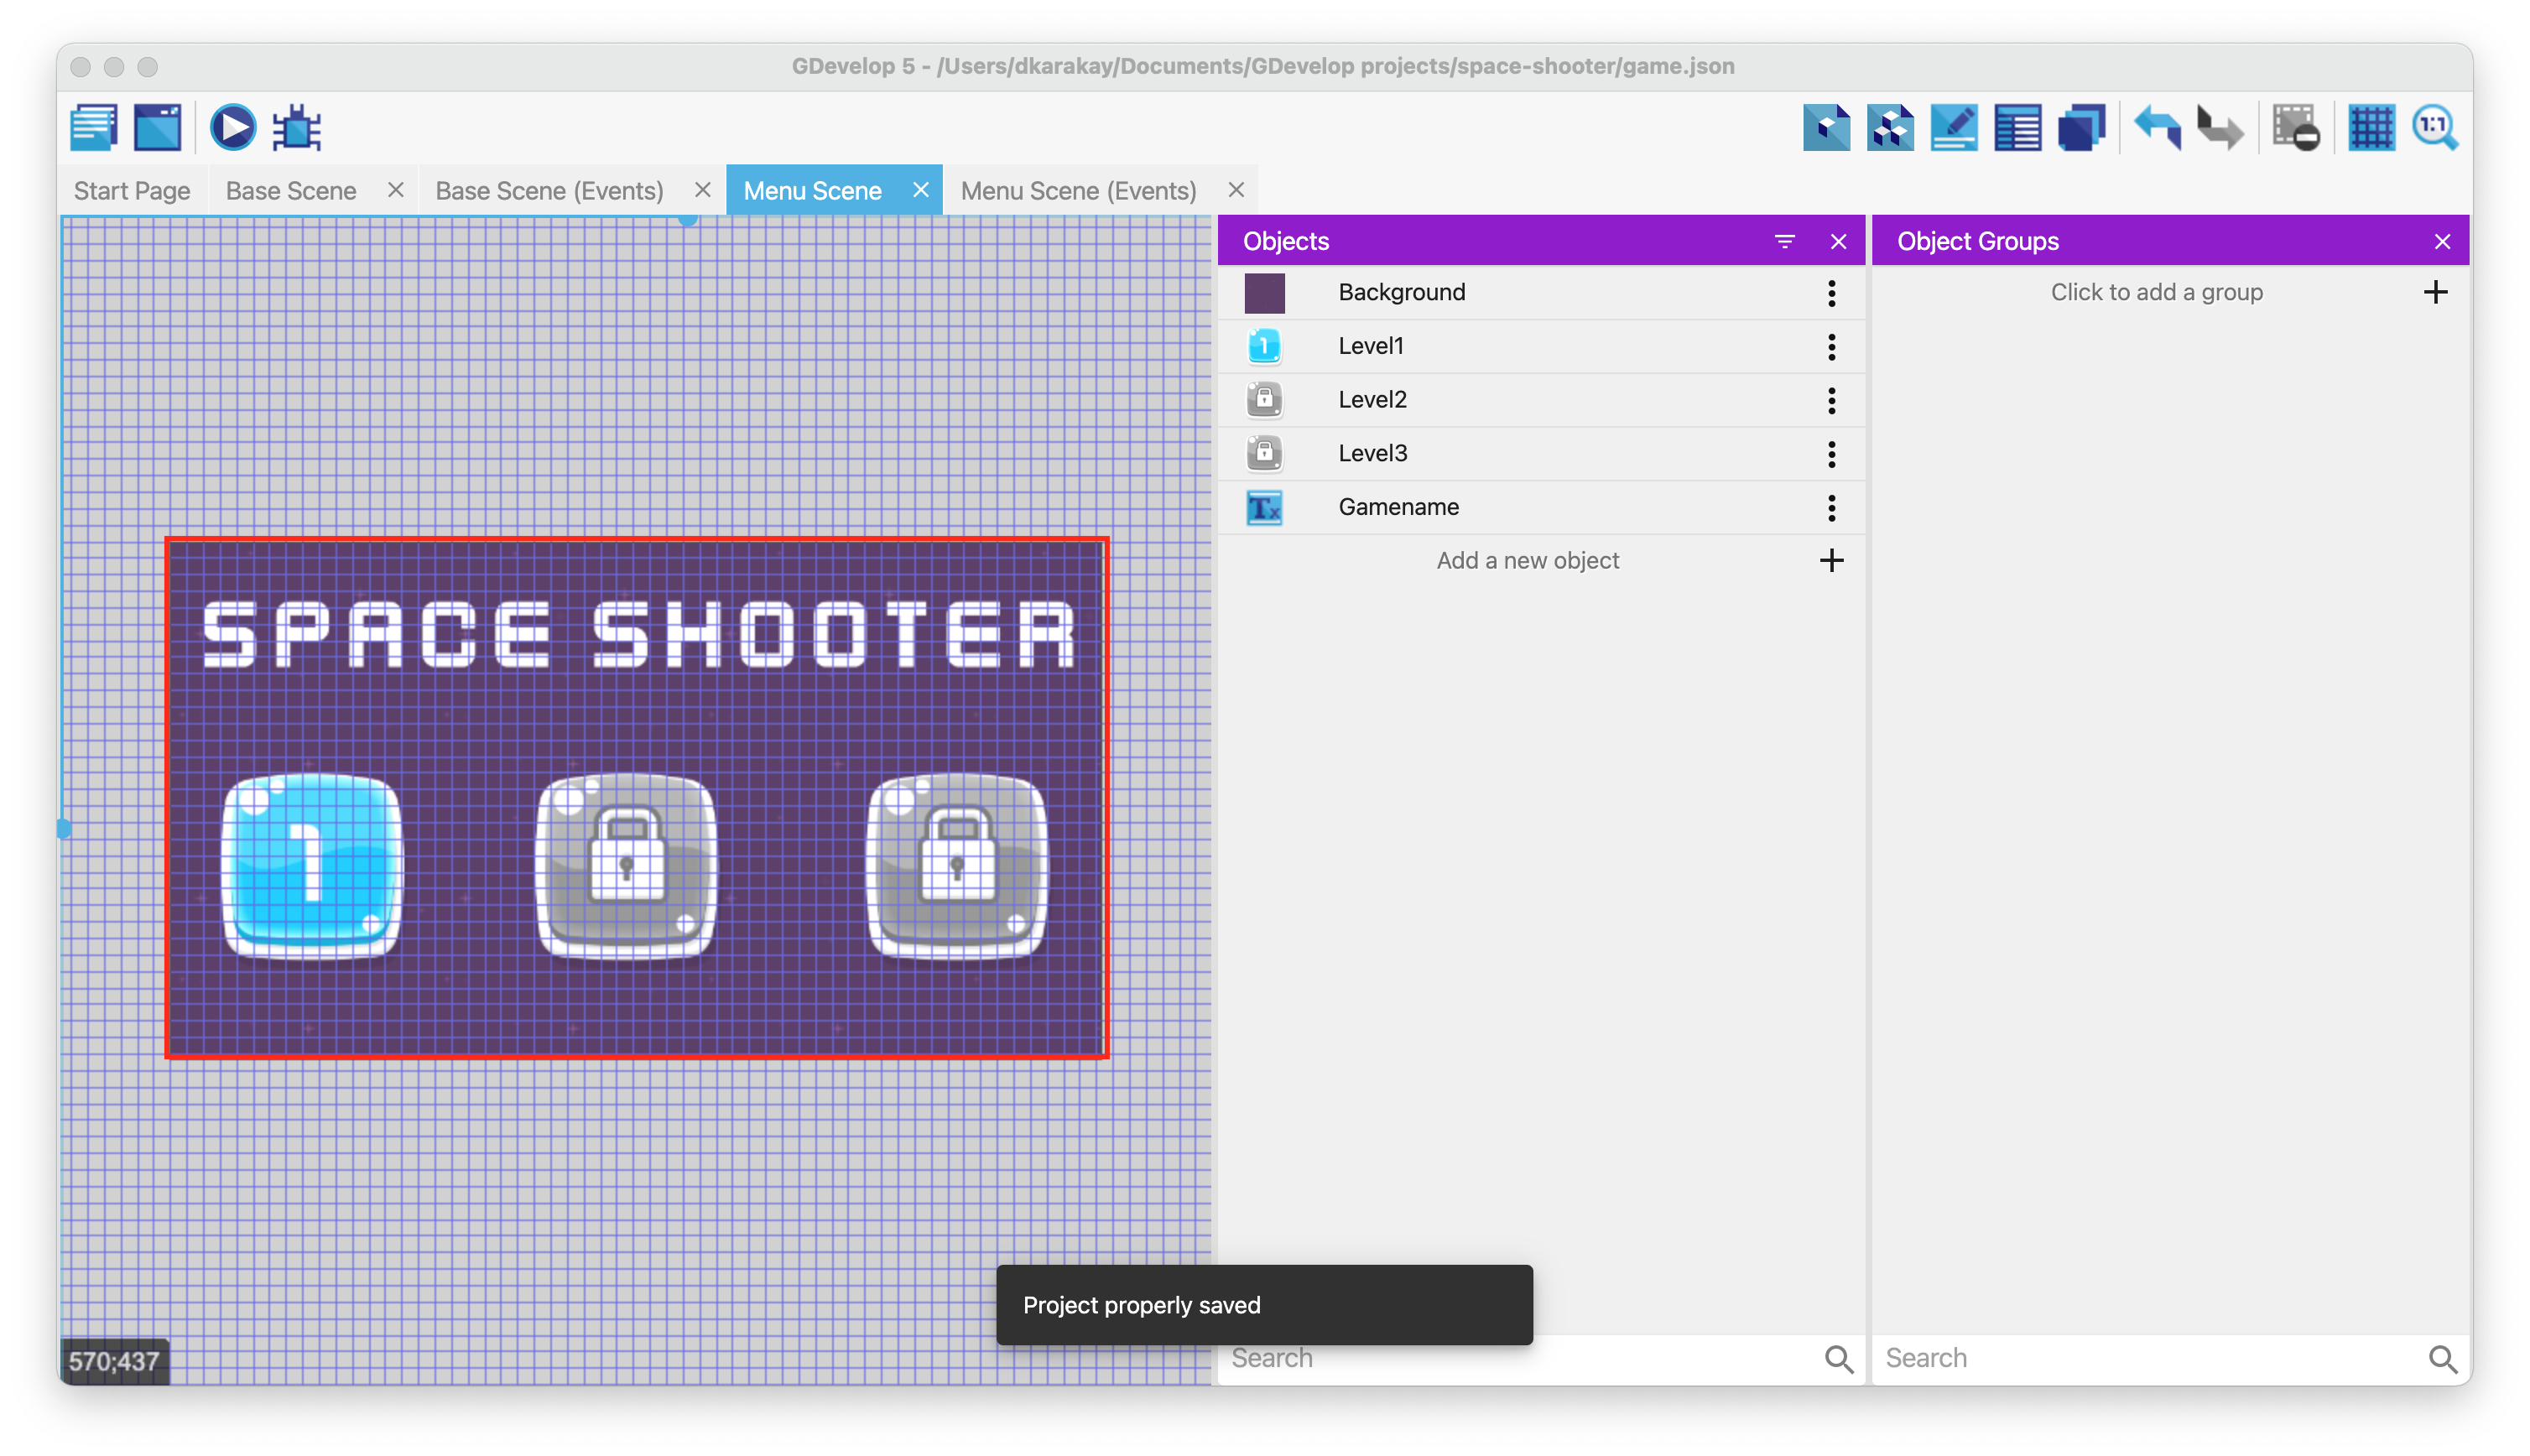
Task: Open the debugger bug icon
Action: tap(297, 127)
